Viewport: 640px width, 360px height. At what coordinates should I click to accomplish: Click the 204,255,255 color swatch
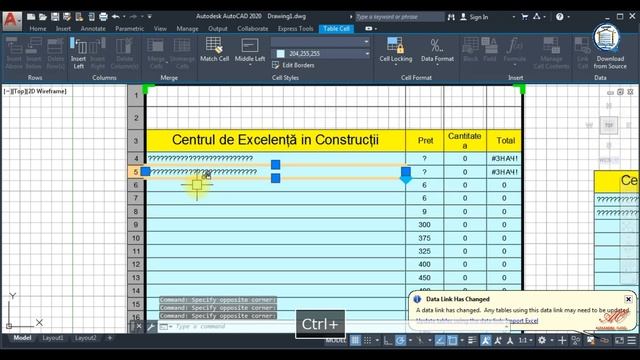[280, 53]
